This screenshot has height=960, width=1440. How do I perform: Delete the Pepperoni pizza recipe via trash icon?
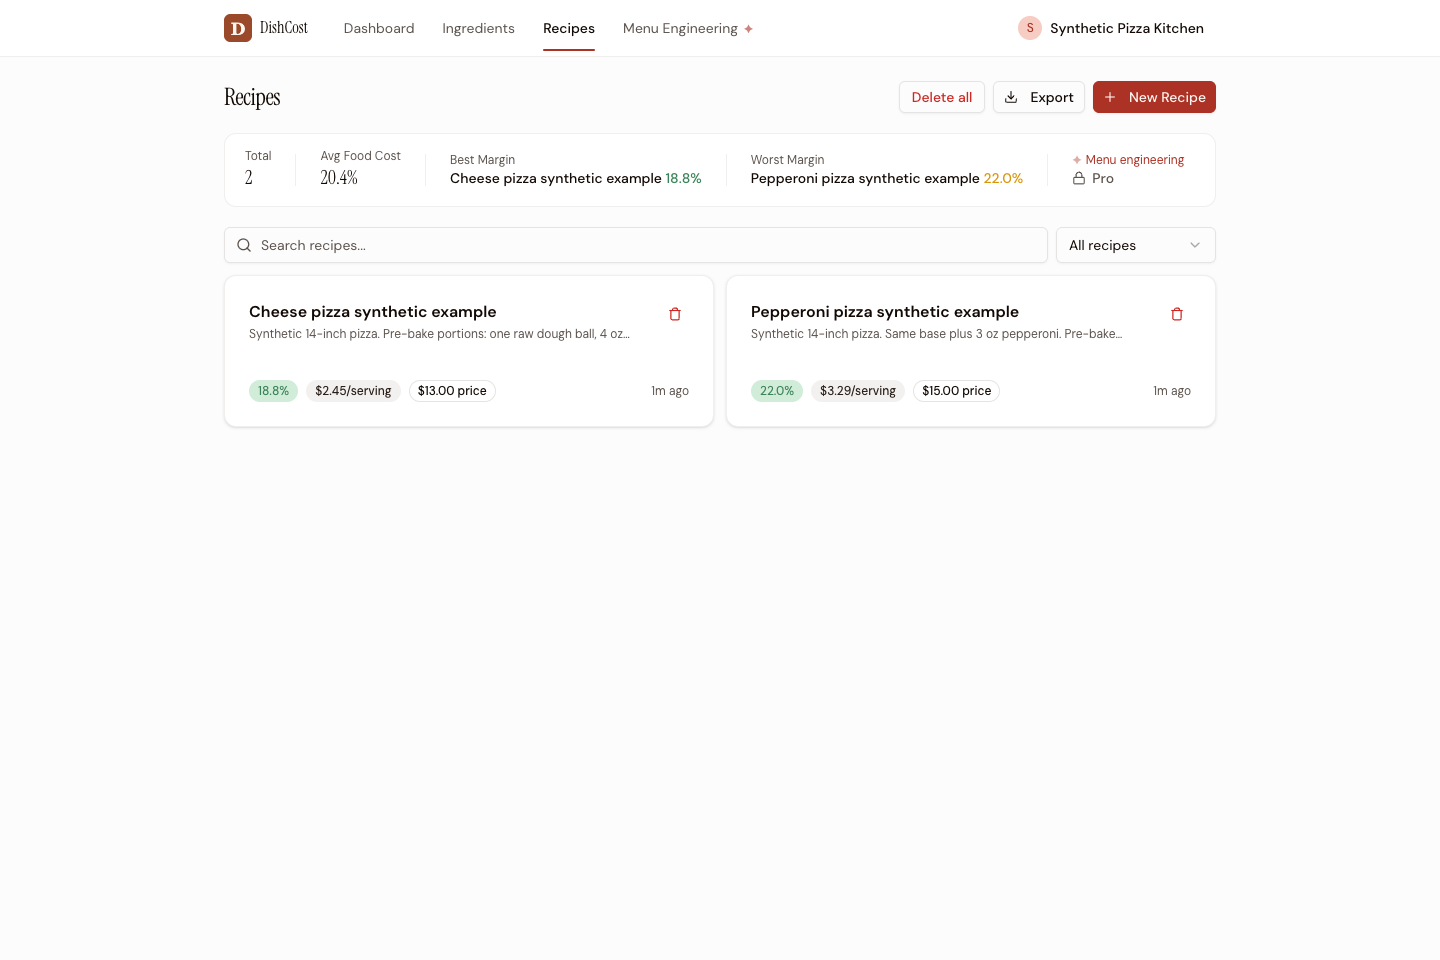click(1177, 314)
